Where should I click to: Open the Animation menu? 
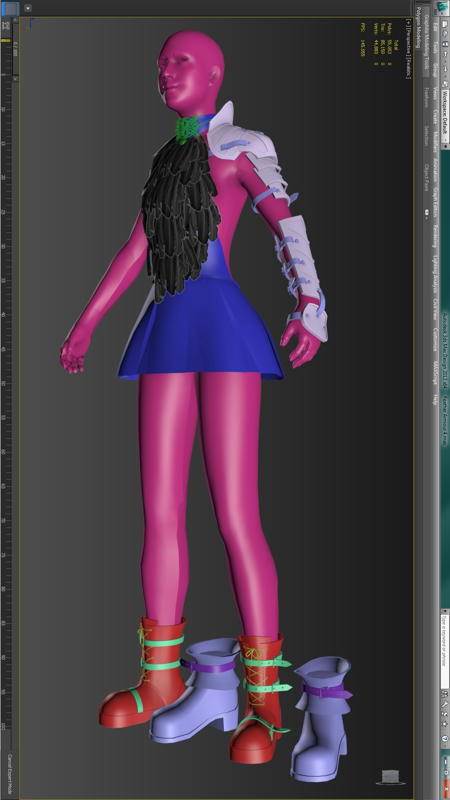tap(435, 170)
